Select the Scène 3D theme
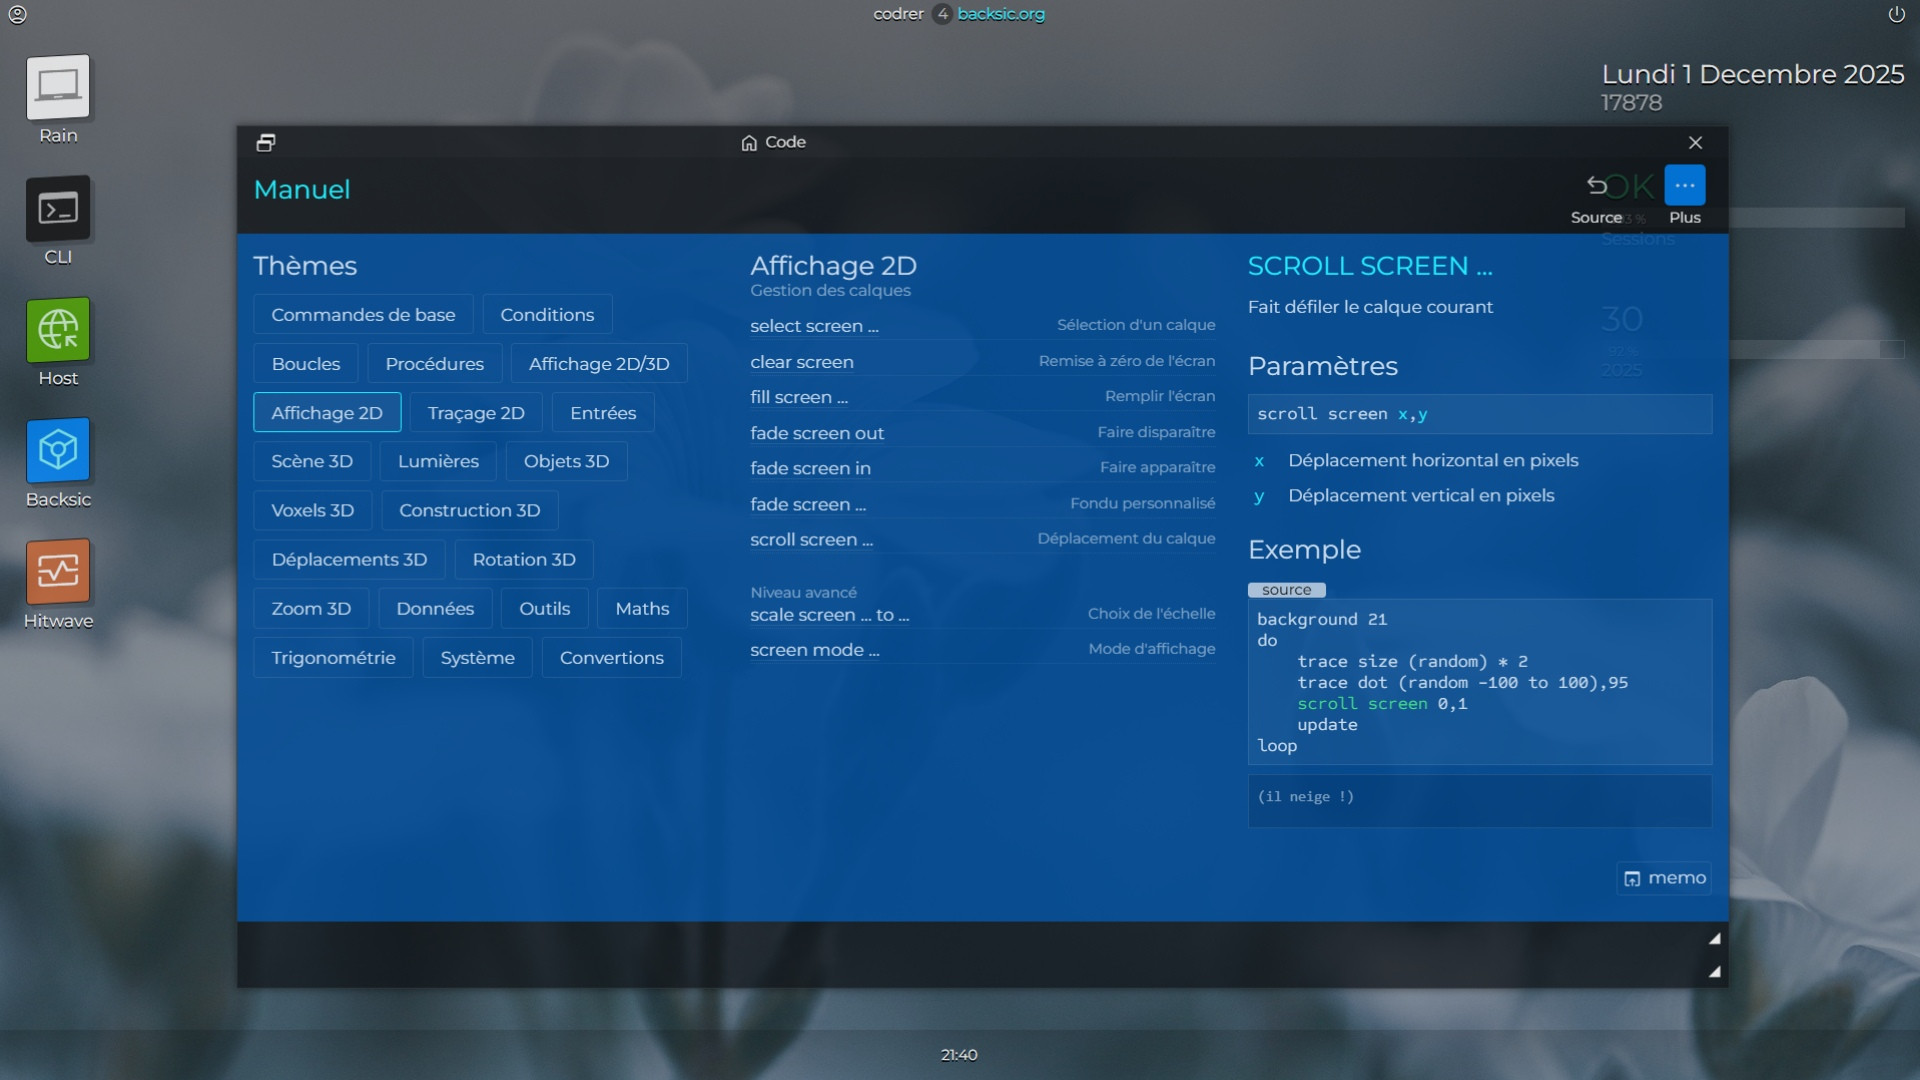The height and width of the screenshot is (1080, 1920). tap(312, 461)
